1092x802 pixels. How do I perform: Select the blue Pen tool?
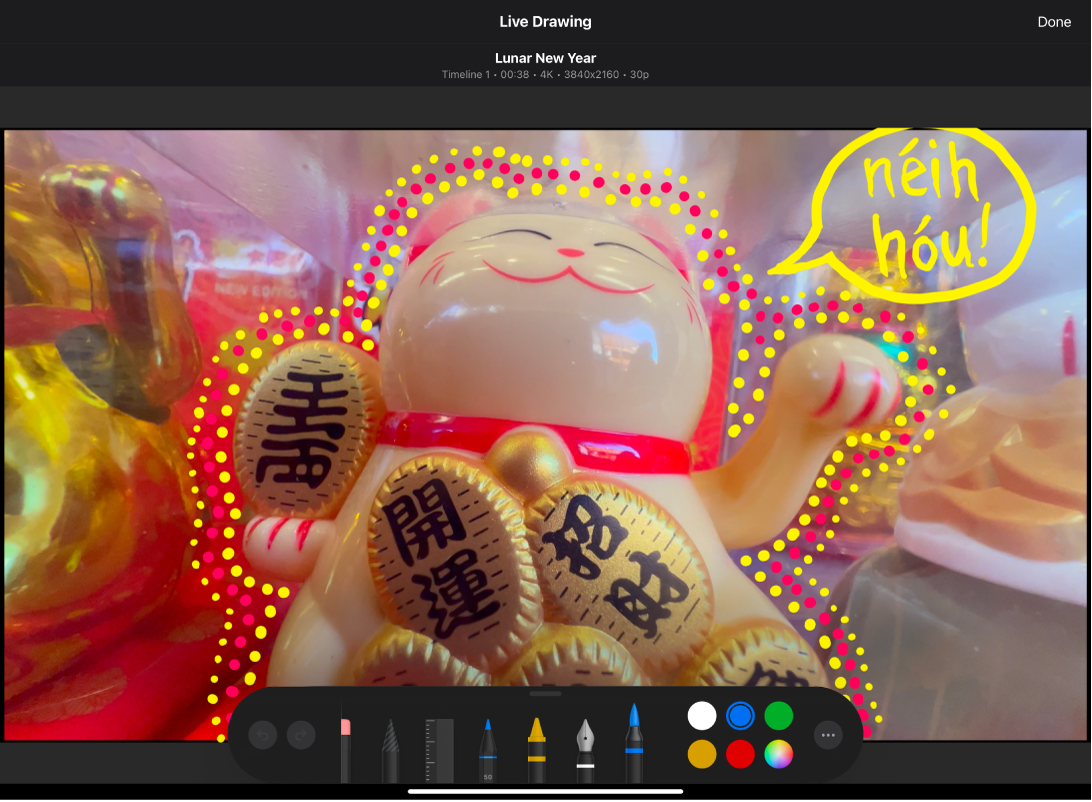[490, 745]
